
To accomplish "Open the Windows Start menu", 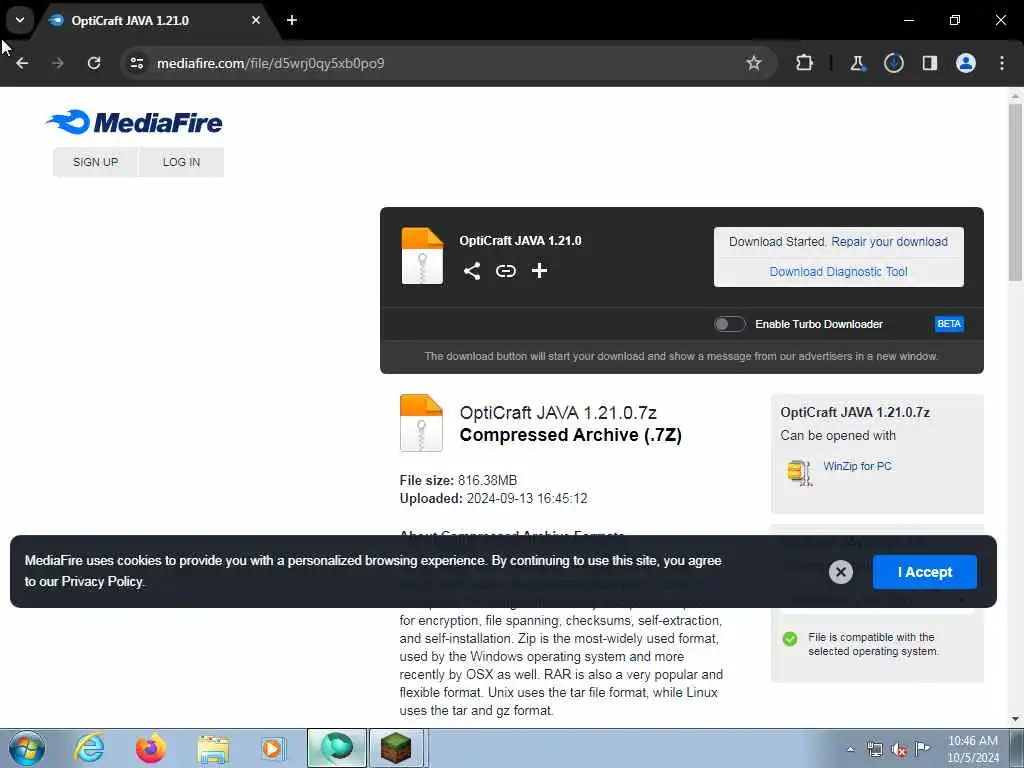I will coord(27,748).
